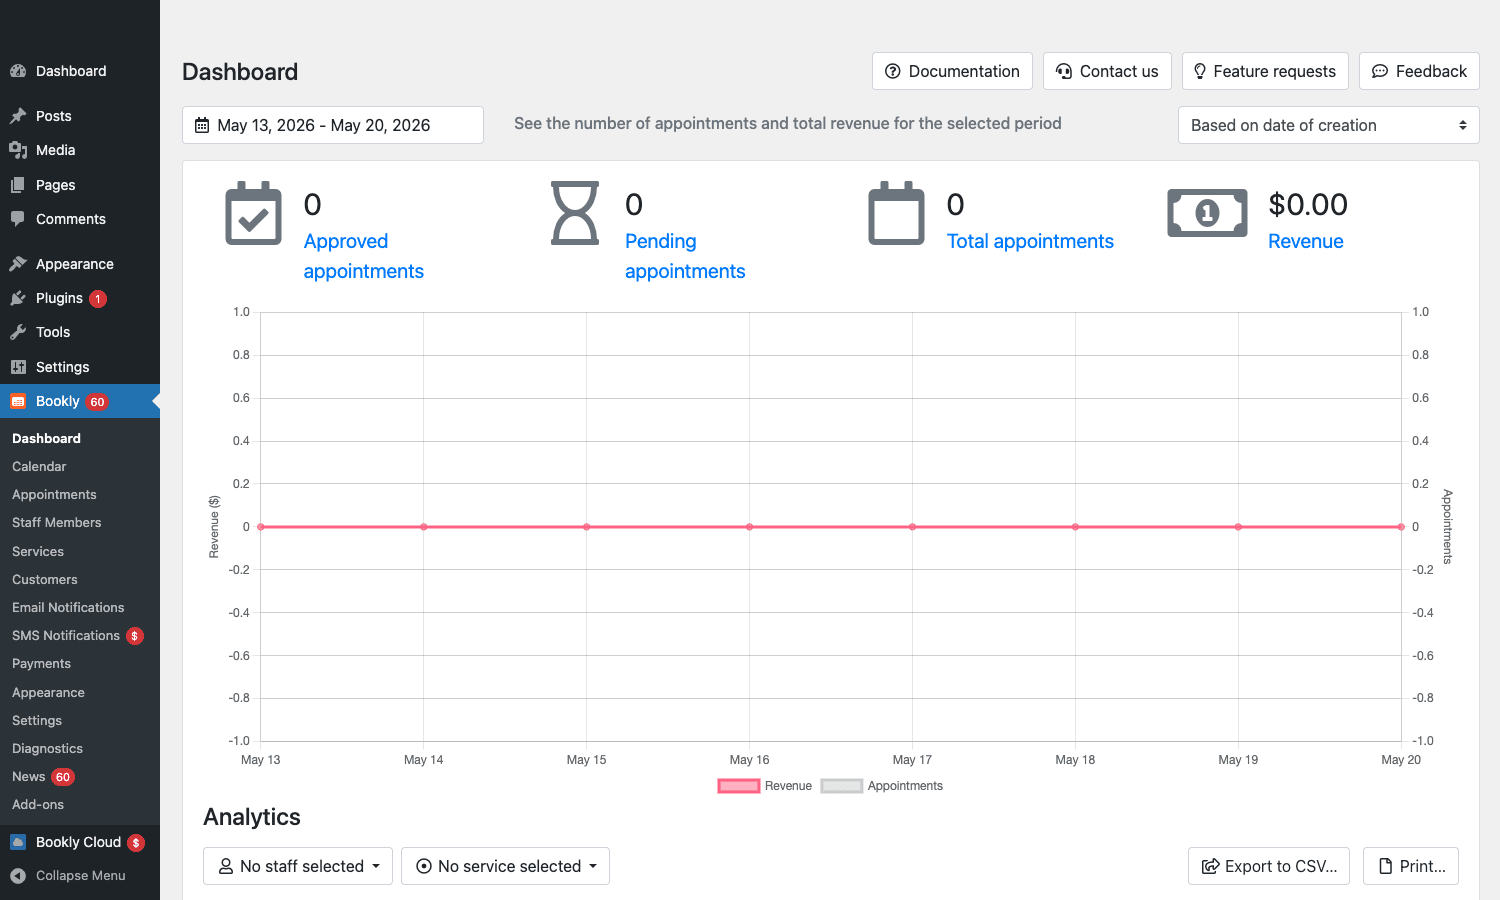Click the revenue banknote icon

point(1208,213)
